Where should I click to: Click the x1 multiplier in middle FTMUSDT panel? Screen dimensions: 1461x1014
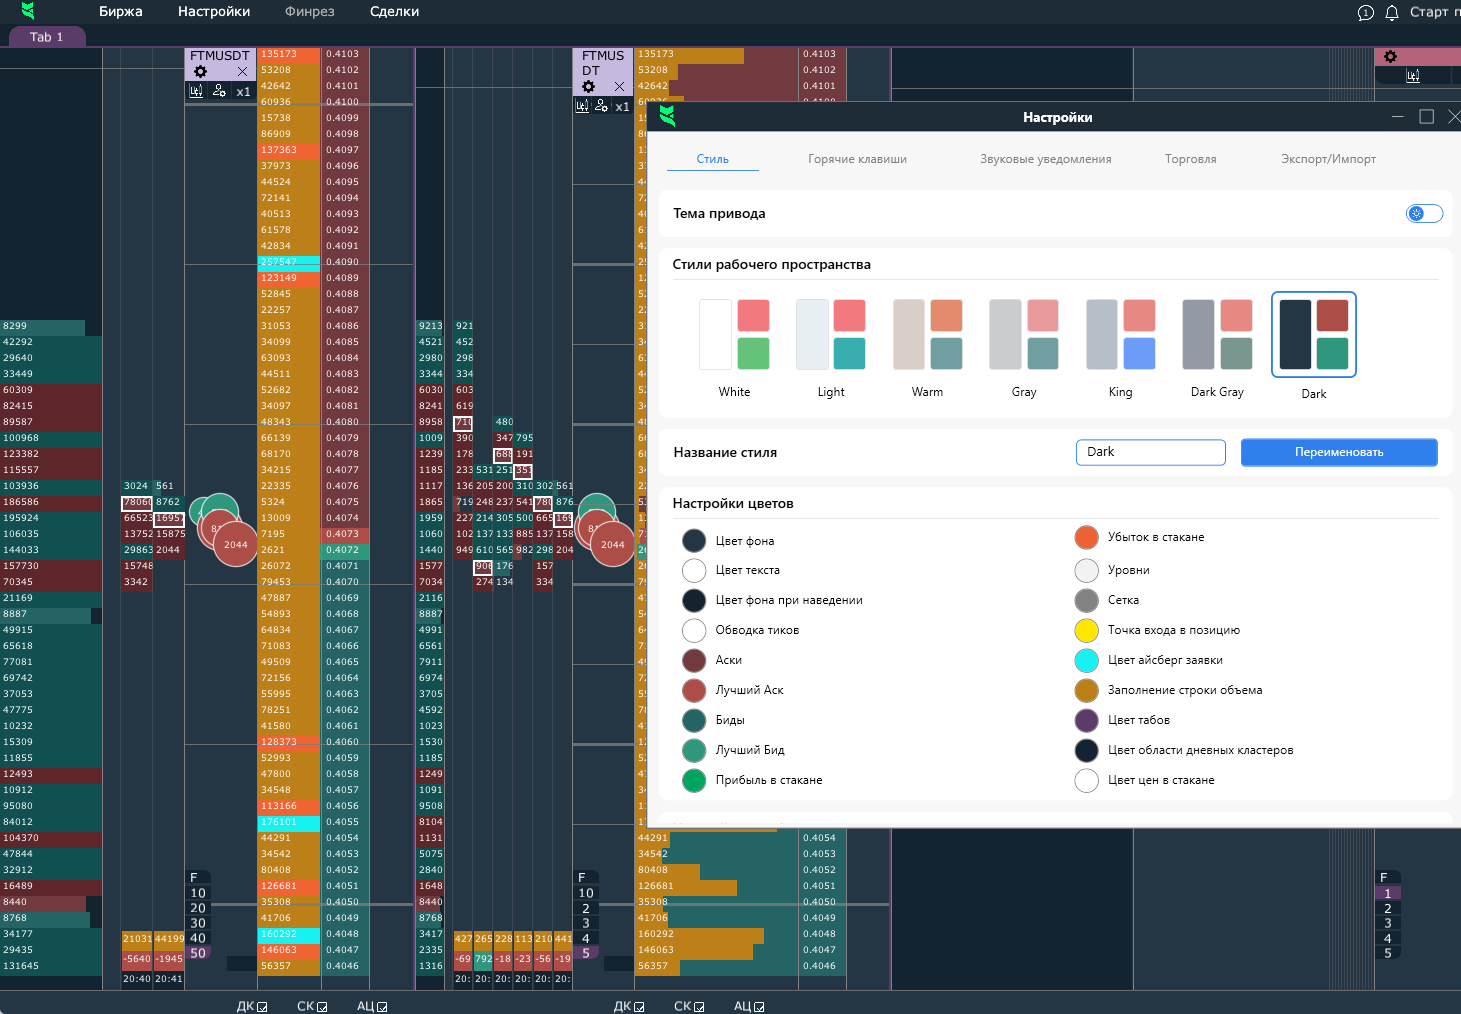coord(622,107)
